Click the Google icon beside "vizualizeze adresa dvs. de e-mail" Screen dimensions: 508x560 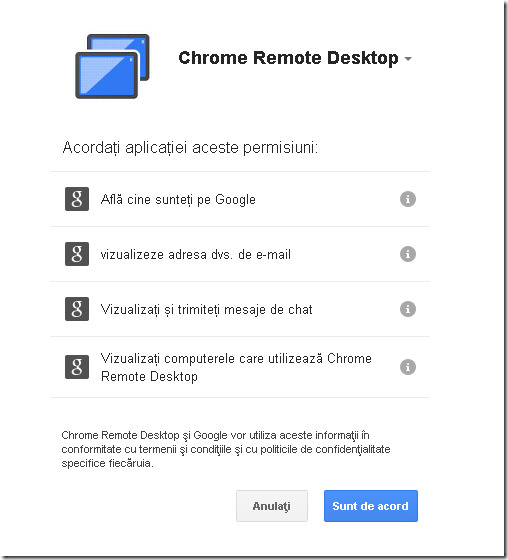(x=77, y=254)
